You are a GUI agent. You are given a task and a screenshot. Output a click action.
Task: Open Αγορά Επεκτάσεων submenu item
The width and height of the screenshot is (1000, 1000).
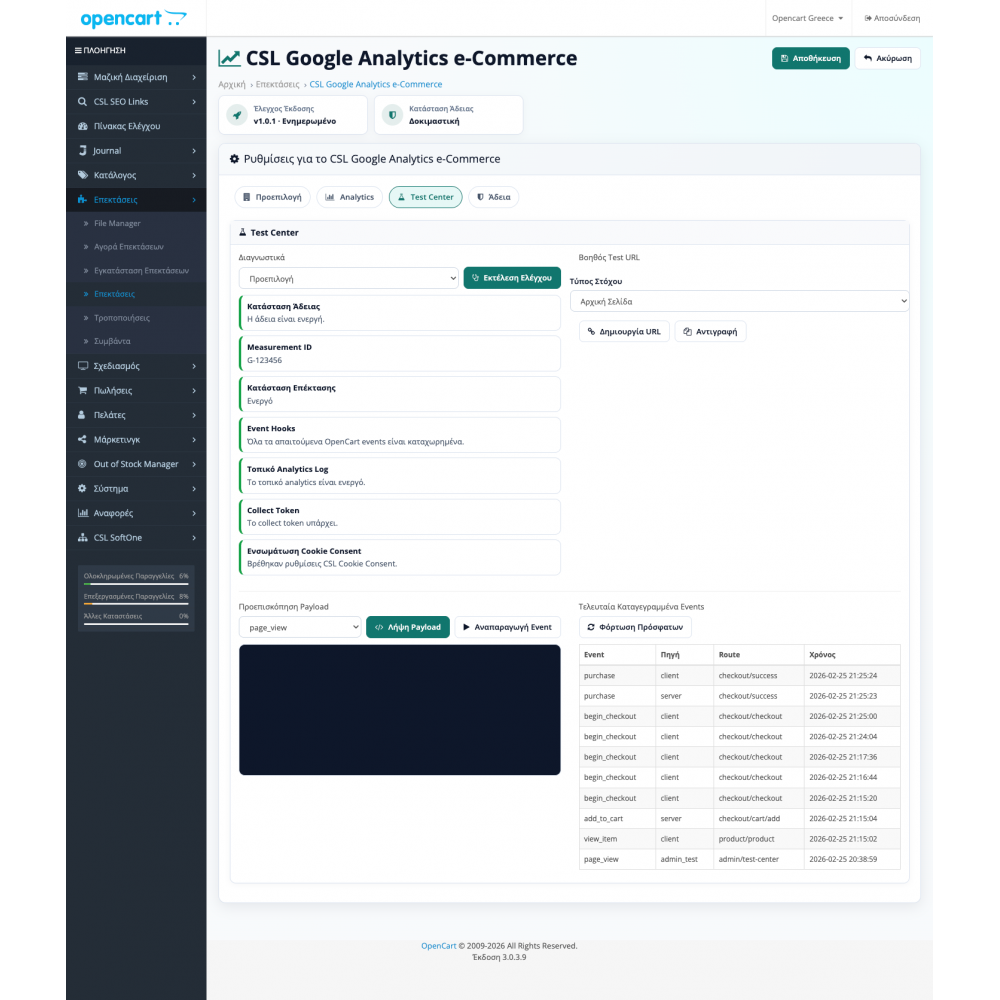point(129,247)
